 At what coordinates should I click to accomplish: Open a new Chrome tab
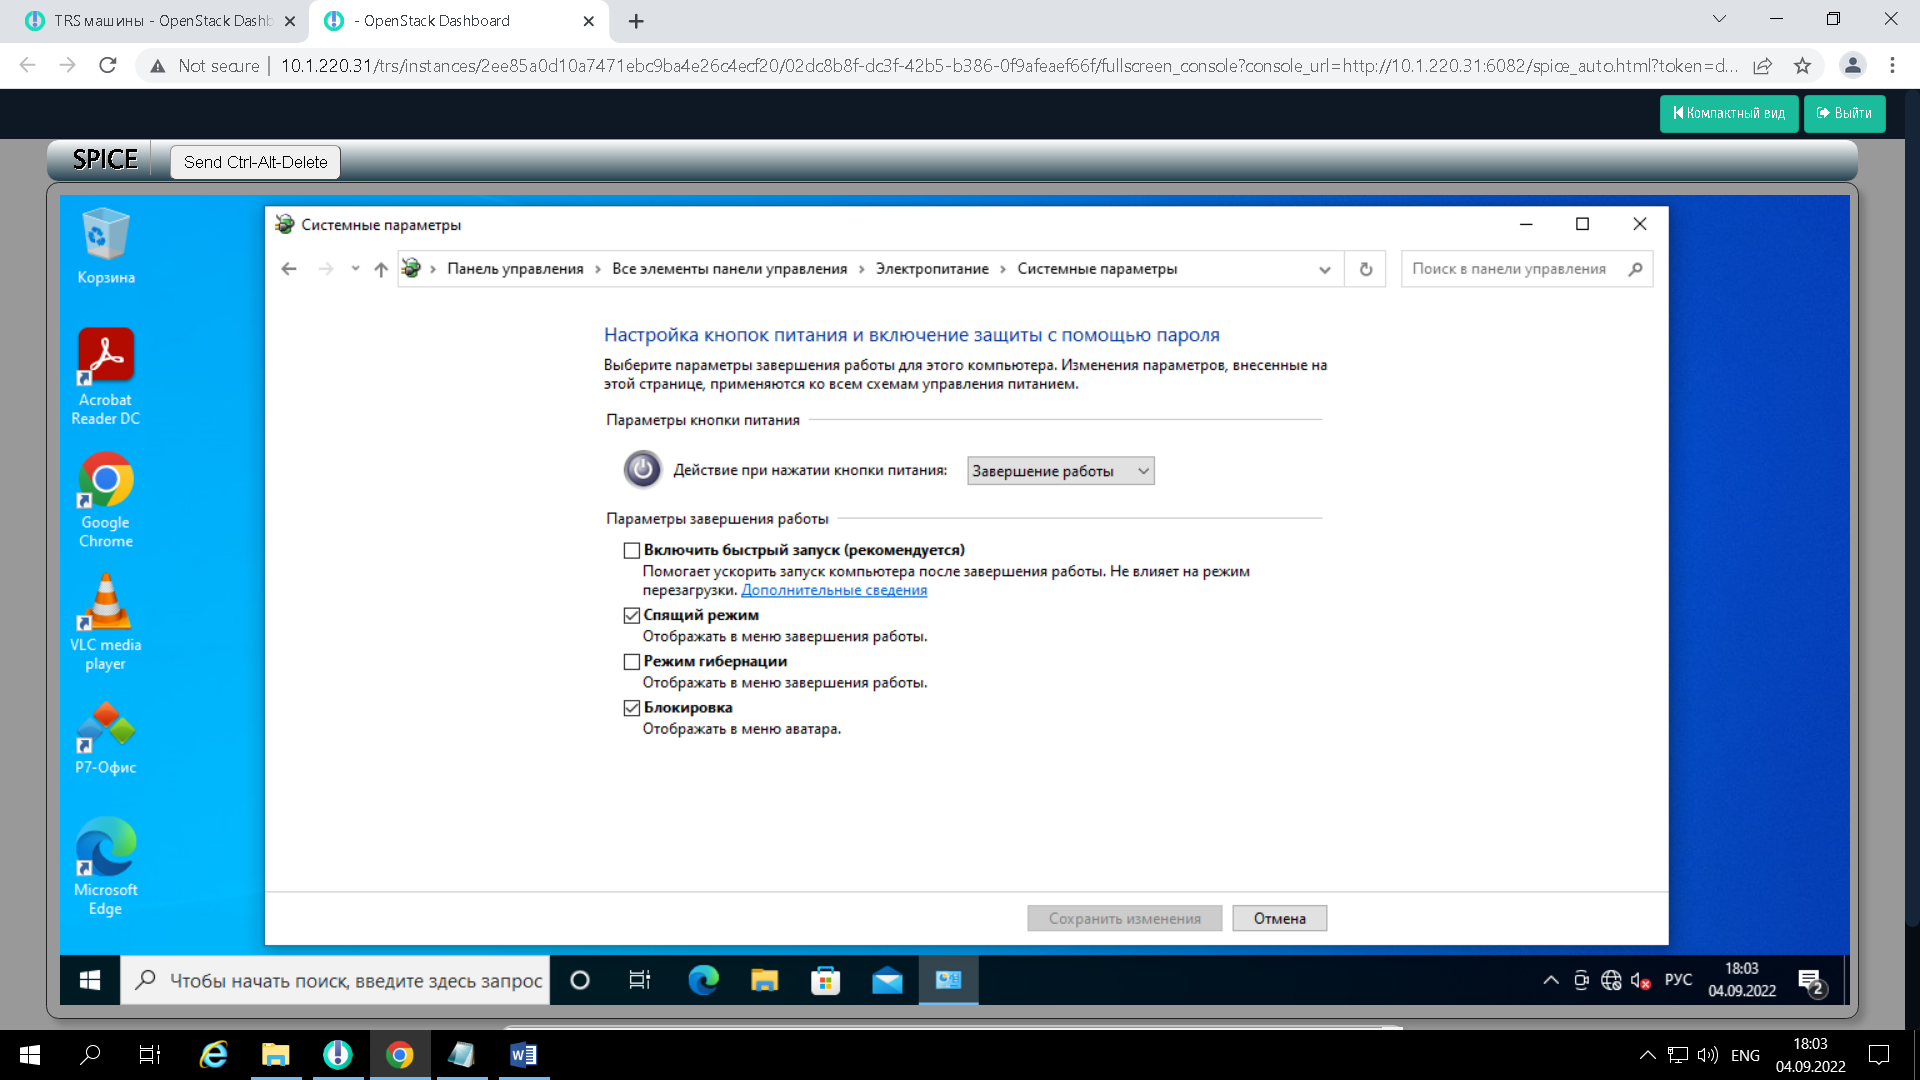(636, 21)
